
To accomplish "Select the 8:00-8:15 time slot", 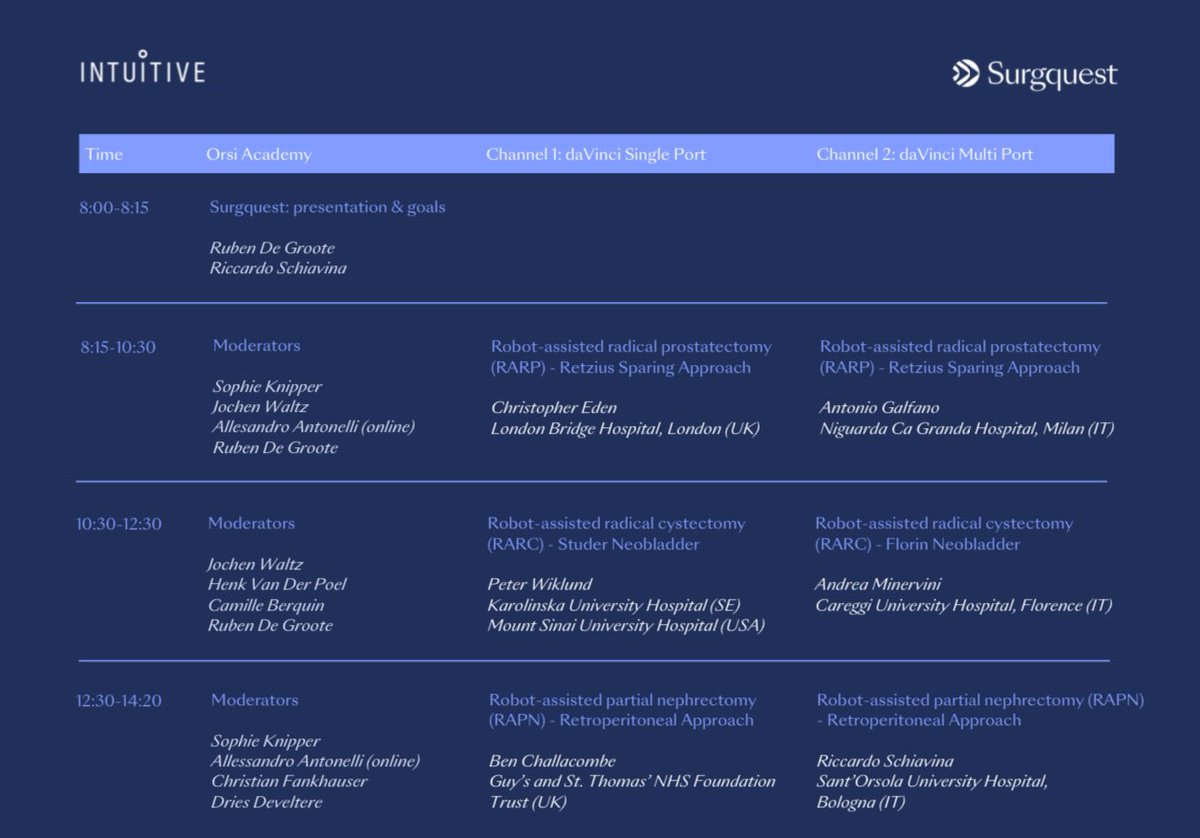I will tap(114, 208).
